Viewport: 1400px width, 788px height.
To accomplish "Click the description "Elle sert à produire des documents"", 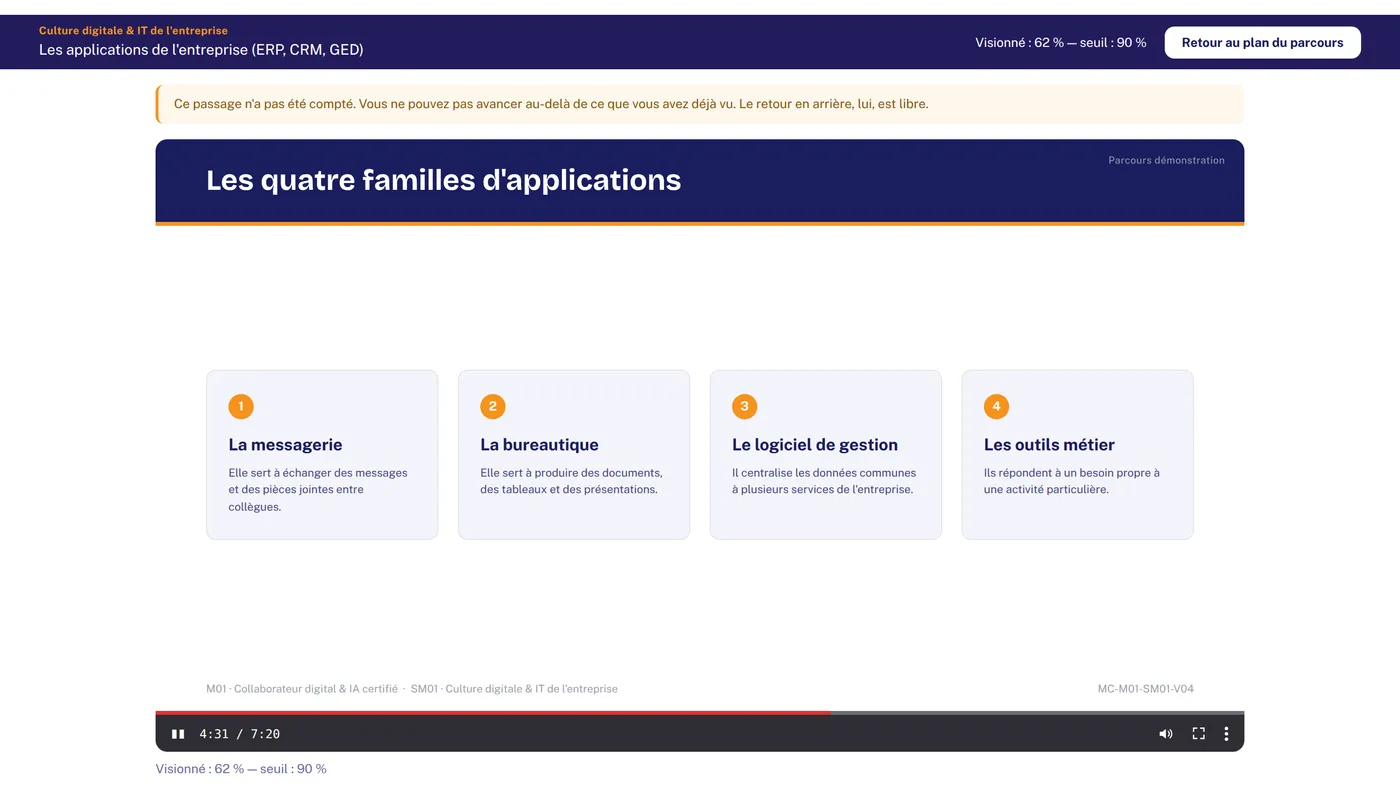I will [571, 481].
